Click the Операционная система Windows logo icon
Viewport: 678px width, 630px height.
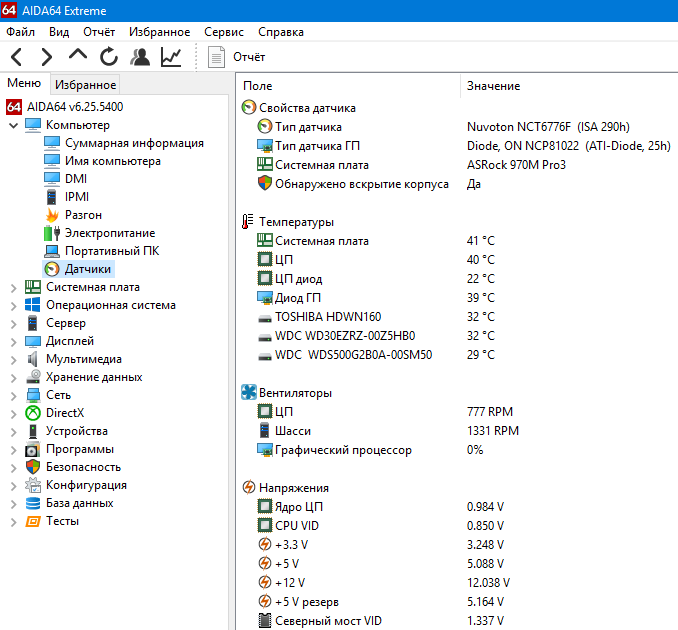(33, 305)
